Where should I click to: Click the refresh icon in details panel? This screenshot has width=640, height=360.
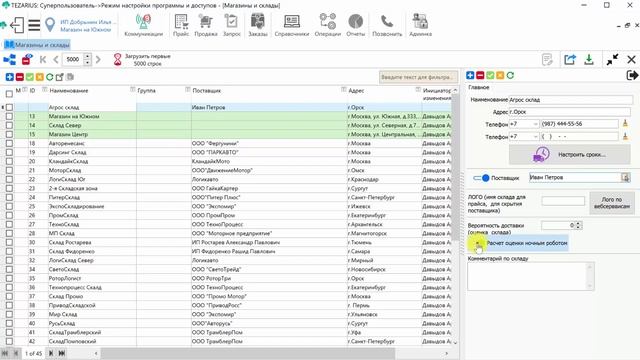point(510,76)
